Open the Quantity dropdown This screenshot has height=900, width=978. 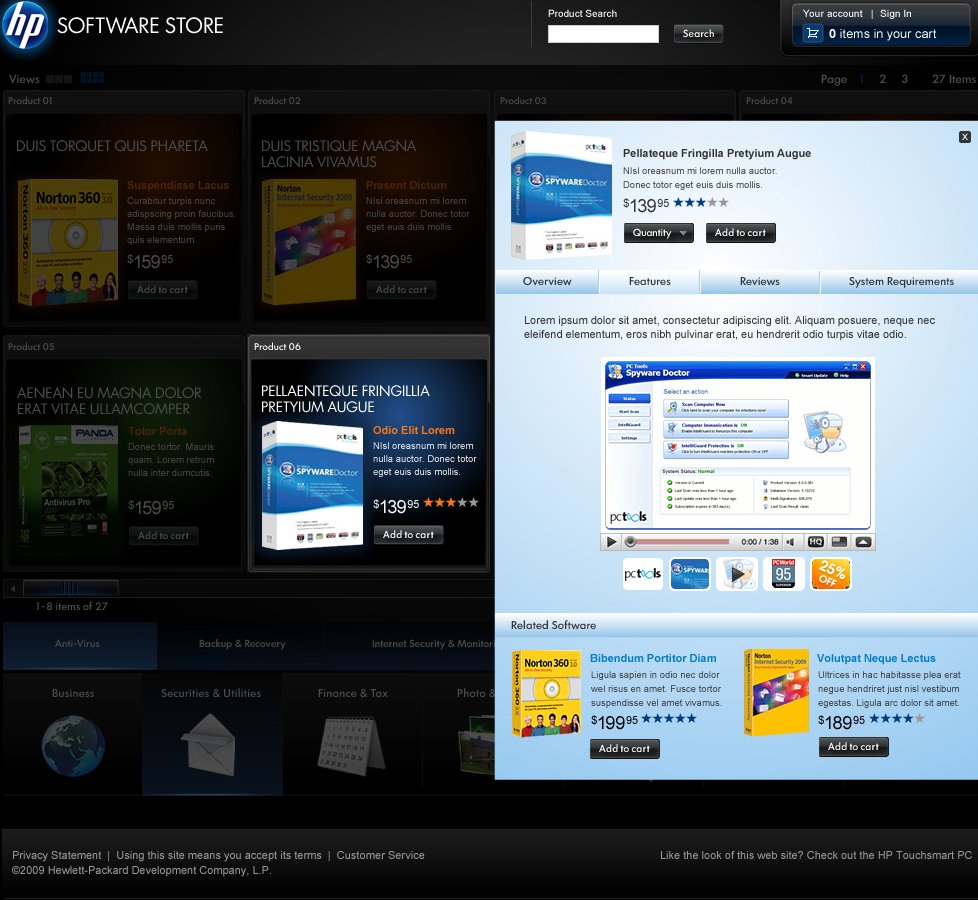[659, 233]
